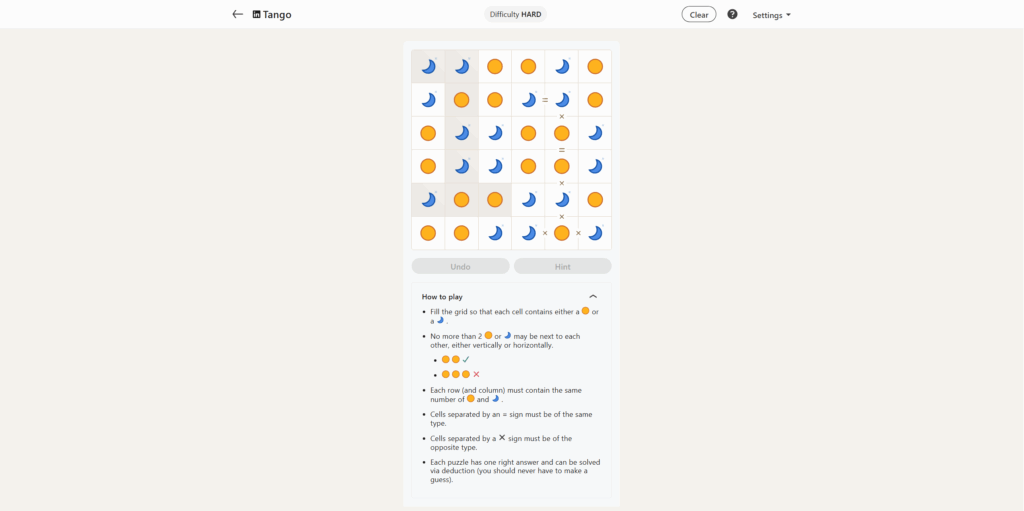Click the LinkedIn logo beside Tango
1024x511 pixels.
[x=256, y=15]
